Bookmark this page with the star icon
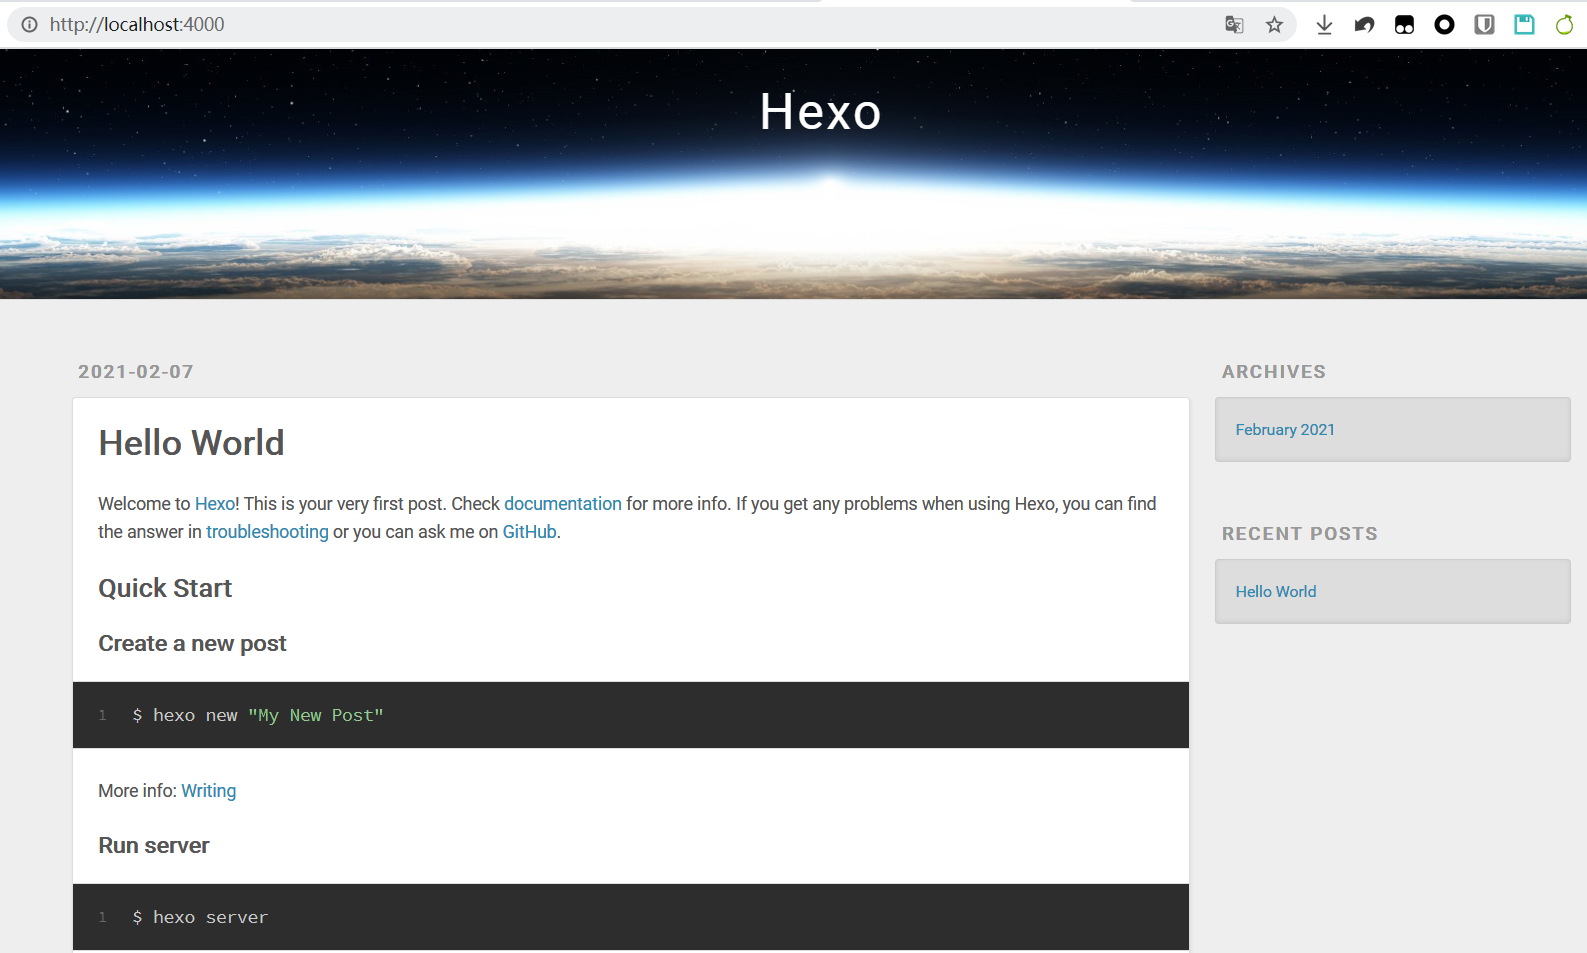Screen dimensions: 1587x953 tap(1274, 25)
